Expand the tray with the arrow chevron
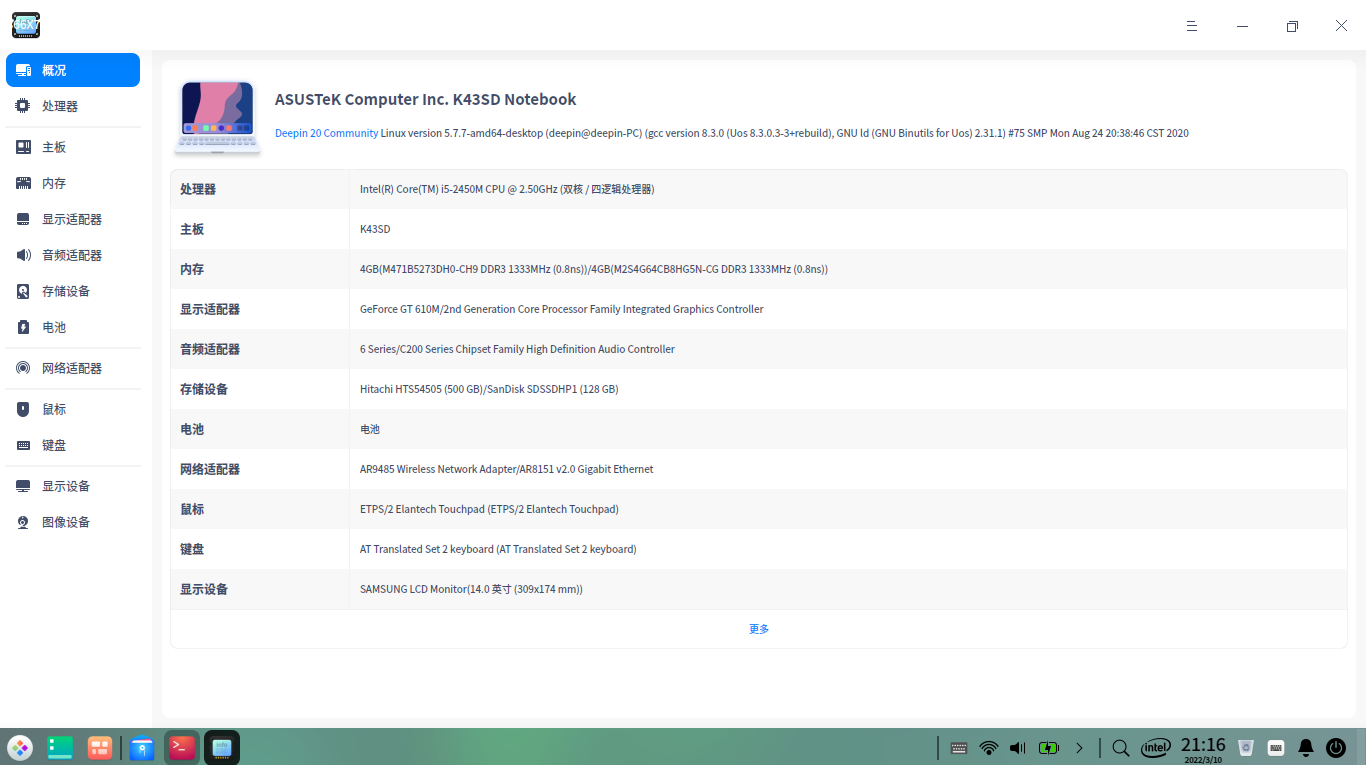This screenshot has width=1366, height=765. tap(1079, 747)
